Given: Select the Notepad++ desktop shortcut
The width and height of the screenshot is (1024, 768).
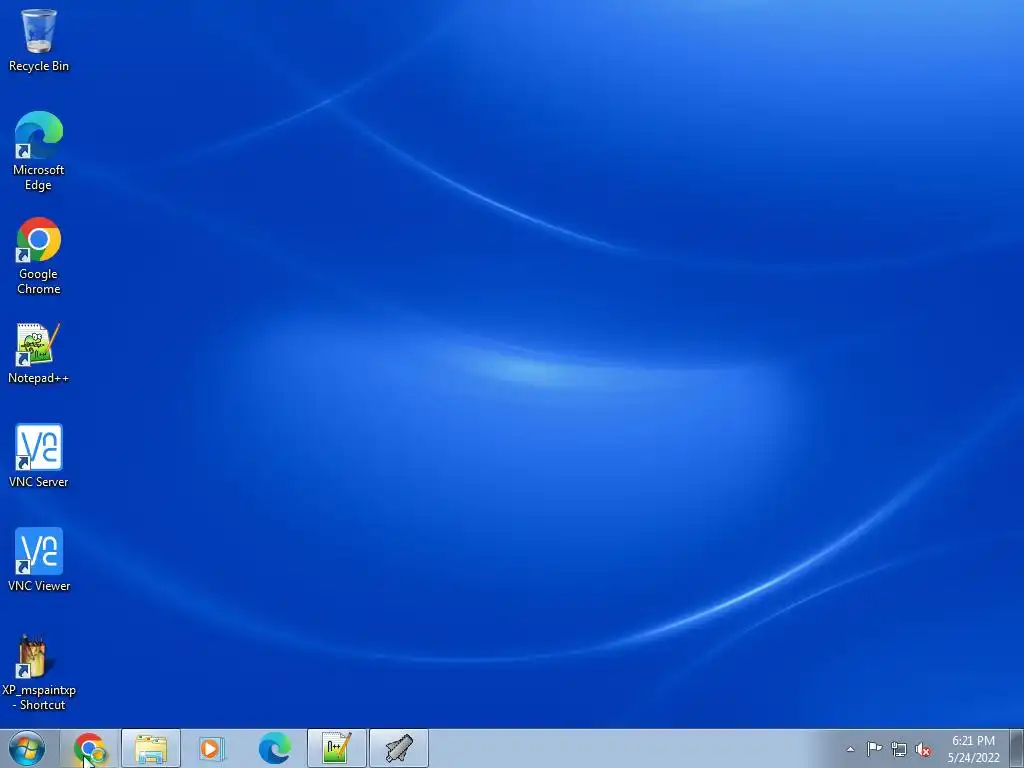Looking at the screenshot, I should point(39,353).
